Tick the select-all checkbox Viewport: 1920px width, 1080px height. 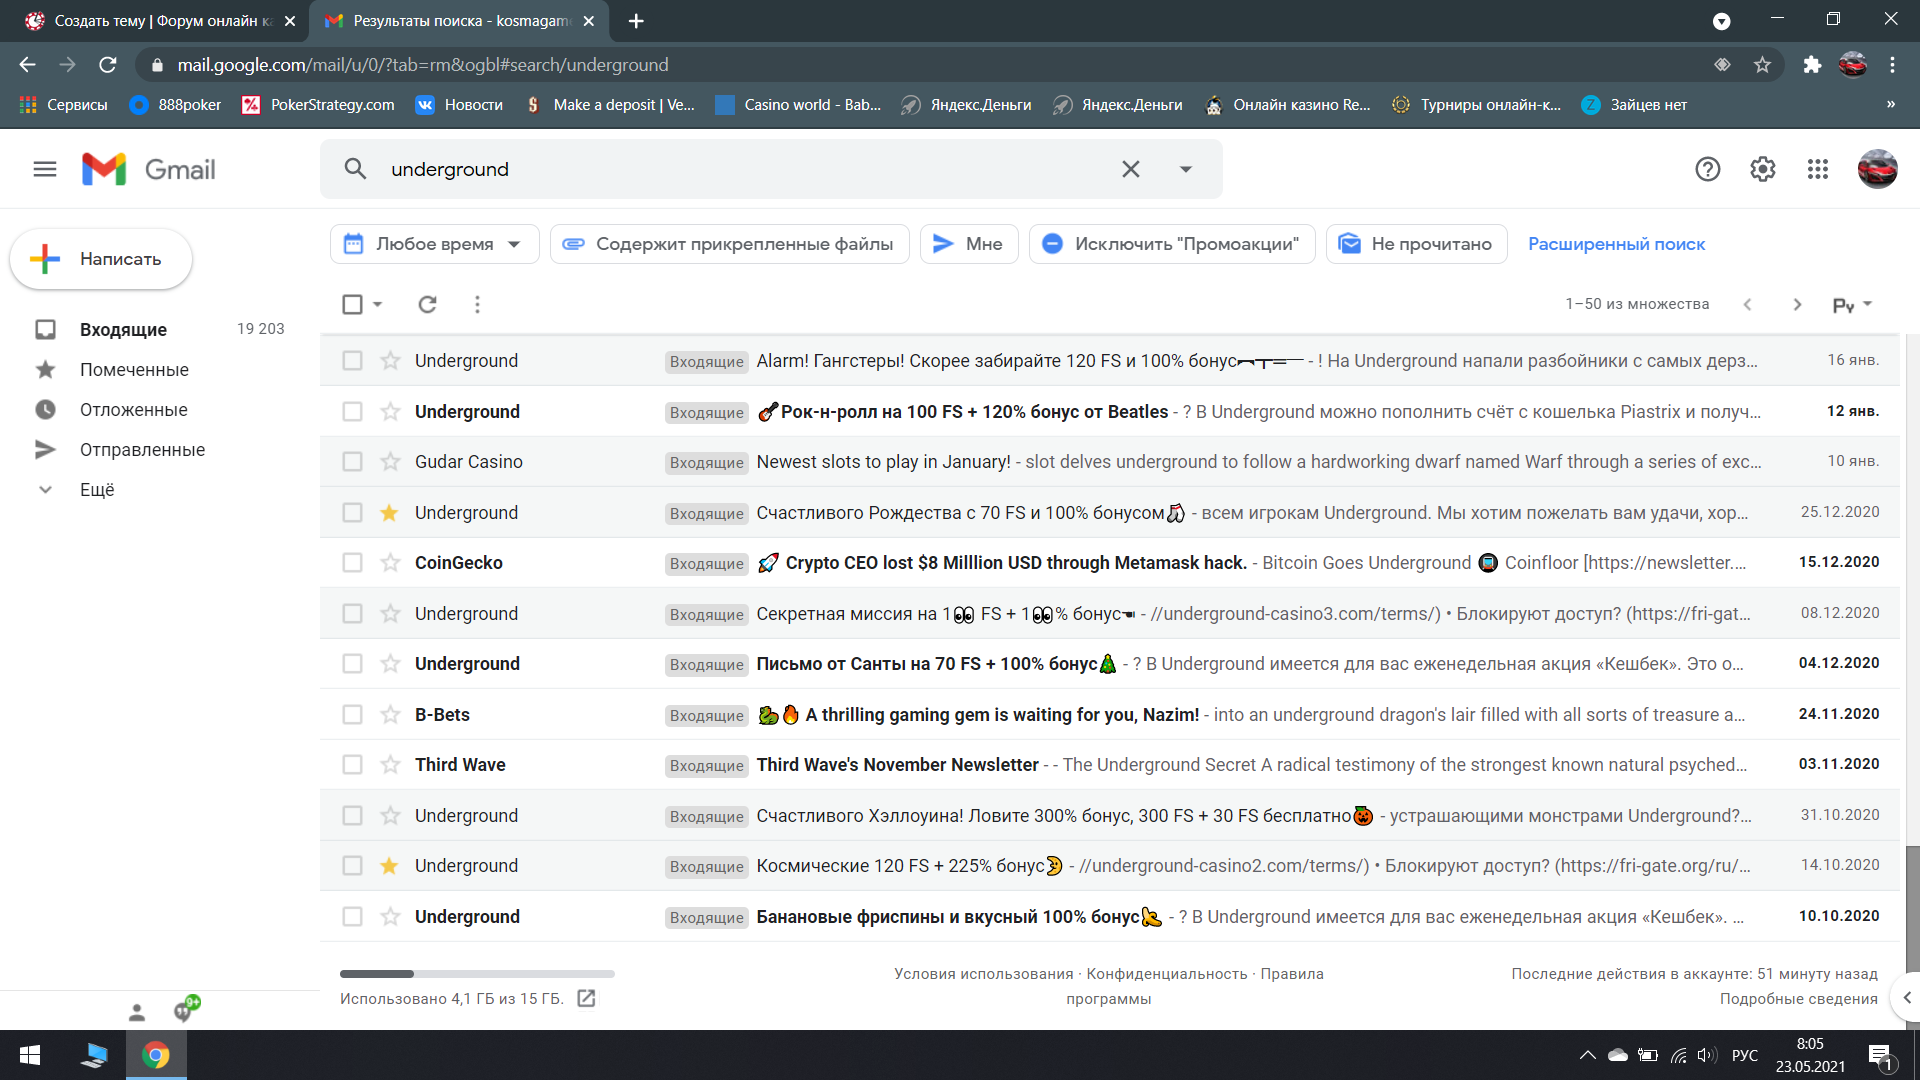pos(352,304)
